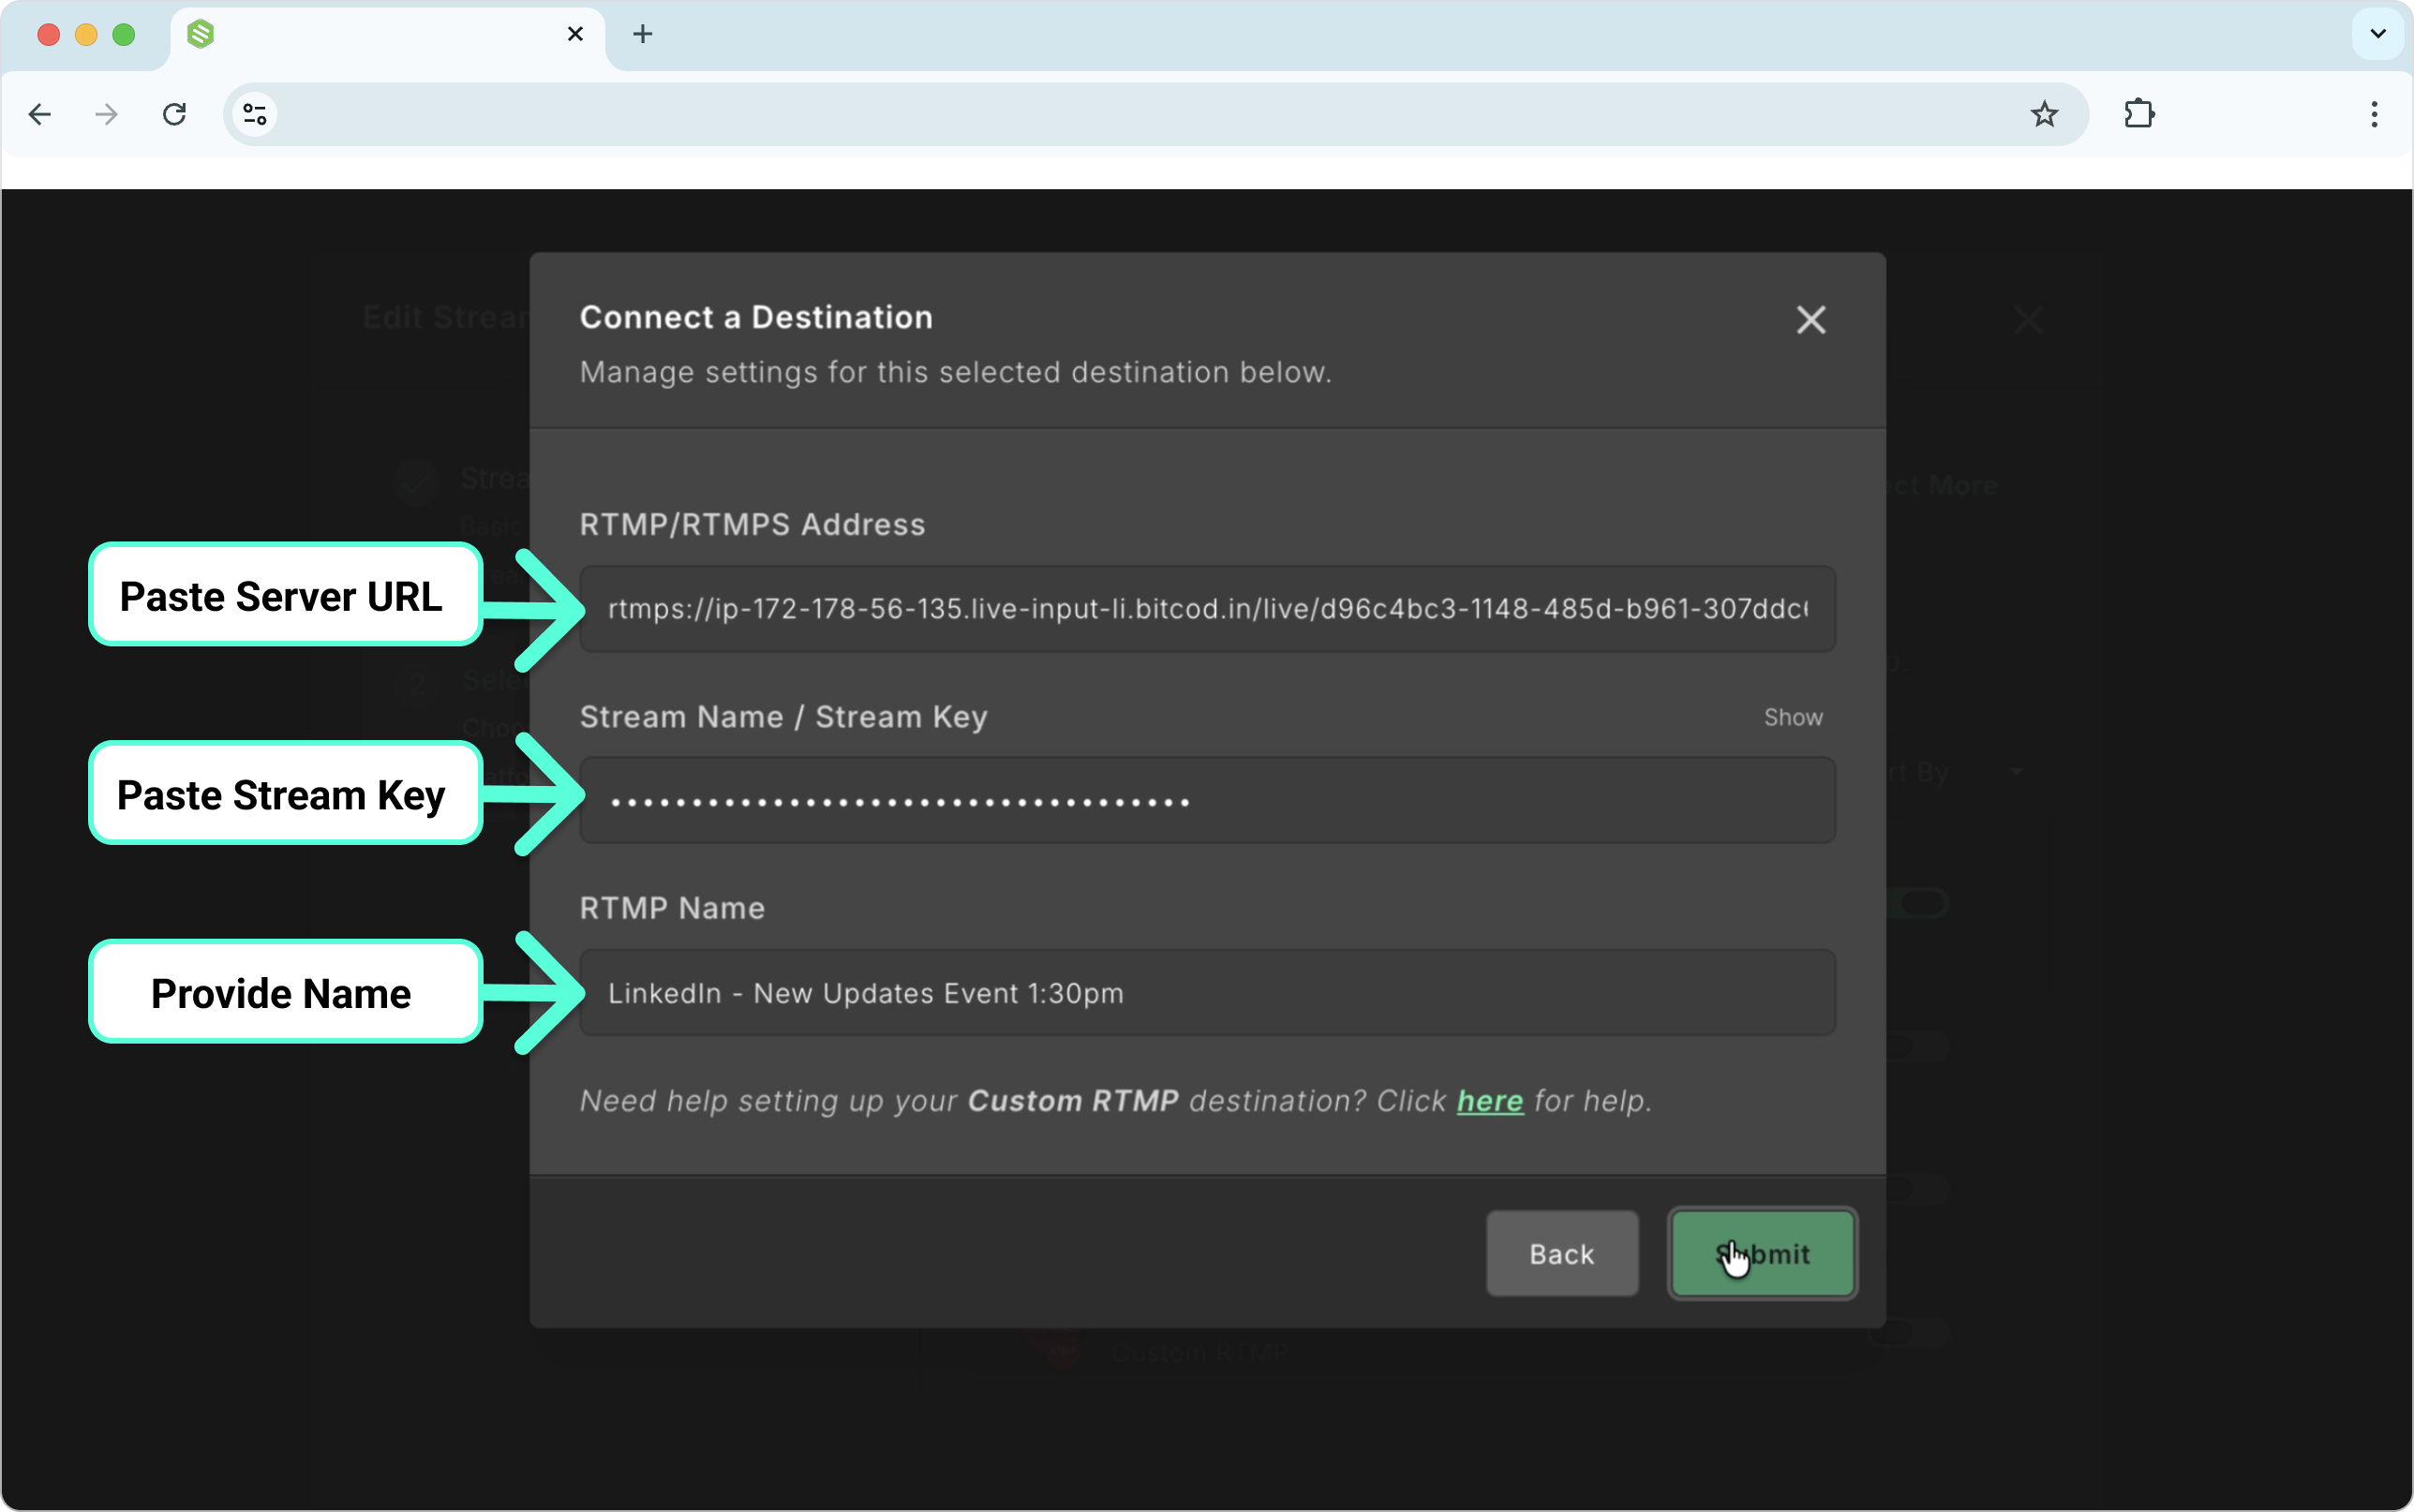Close the Edit Stream window behind the dialog
The width and height of the screenshot is (2414, 1512).
(x=2027, y=320)
